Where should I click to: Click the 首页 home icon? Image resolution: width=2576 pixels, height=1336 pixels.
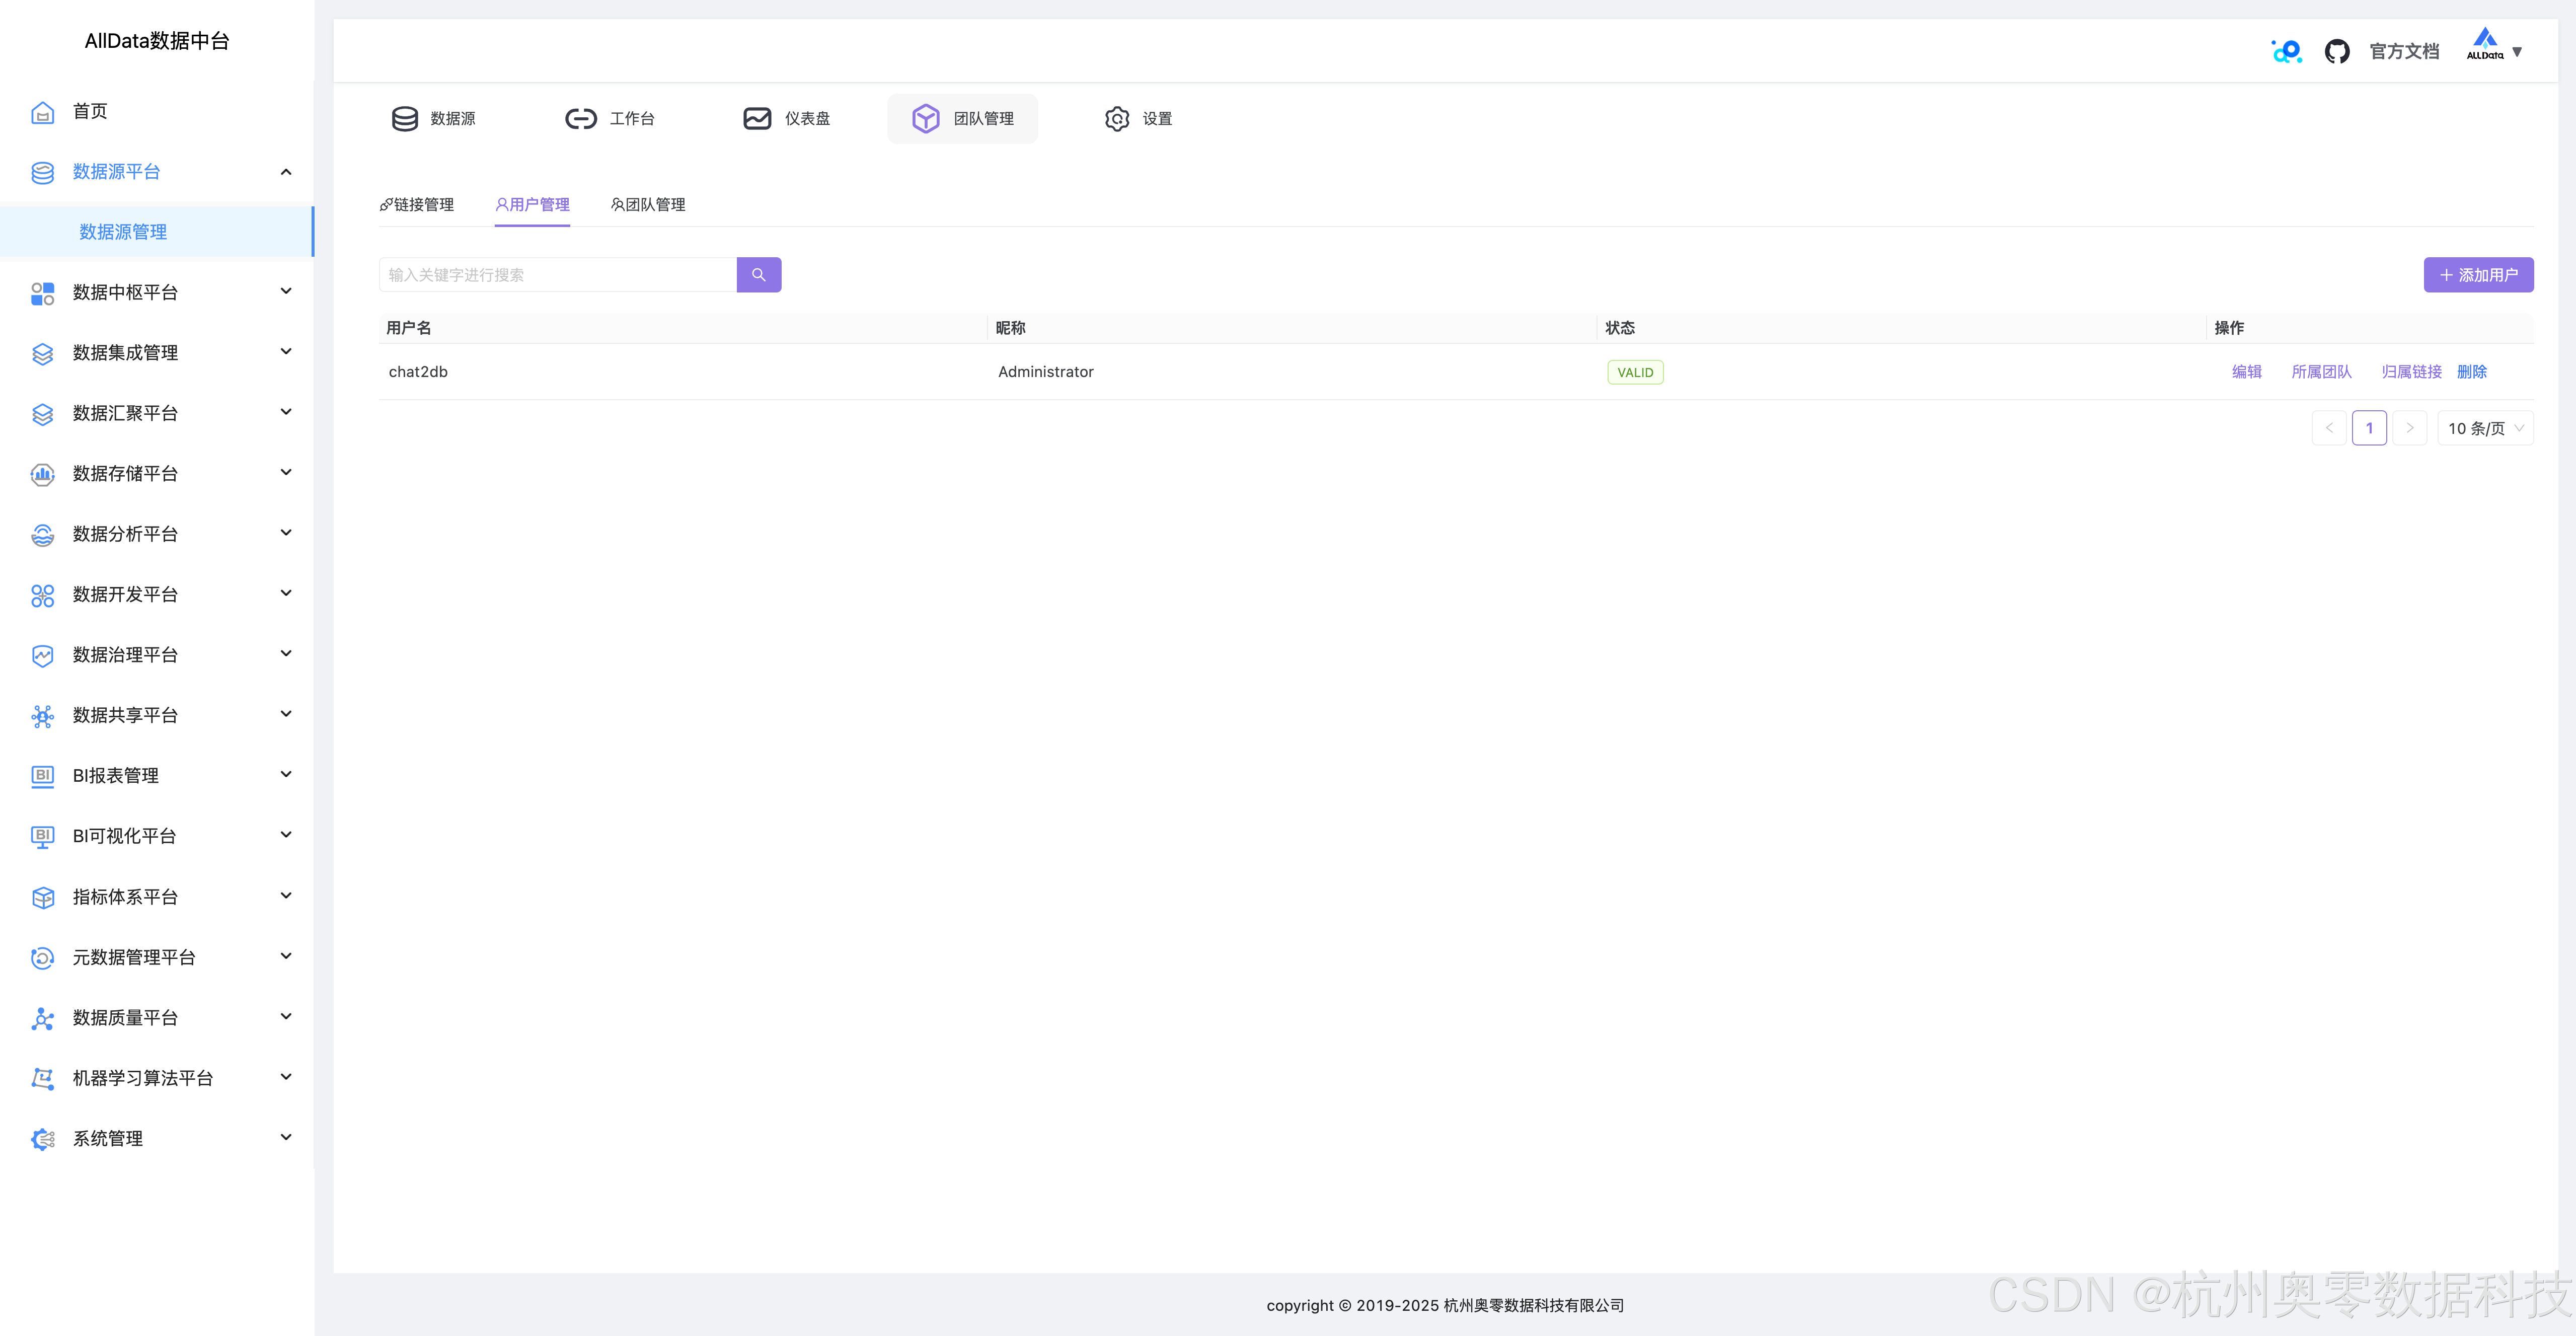[42, 112]
